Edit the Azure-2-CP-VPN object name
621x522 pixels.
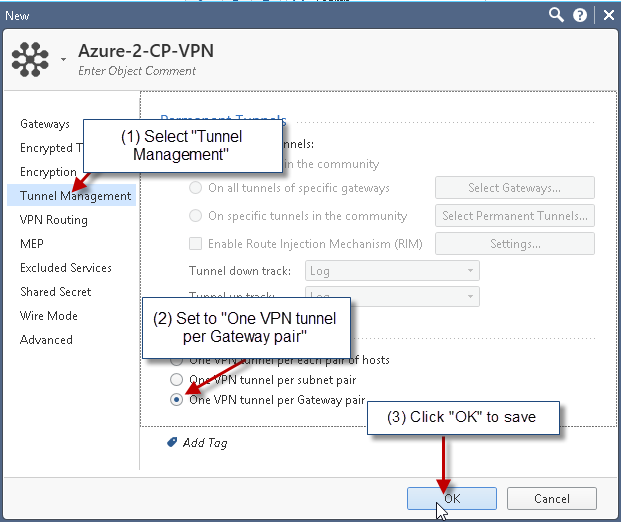click(146, 51)
